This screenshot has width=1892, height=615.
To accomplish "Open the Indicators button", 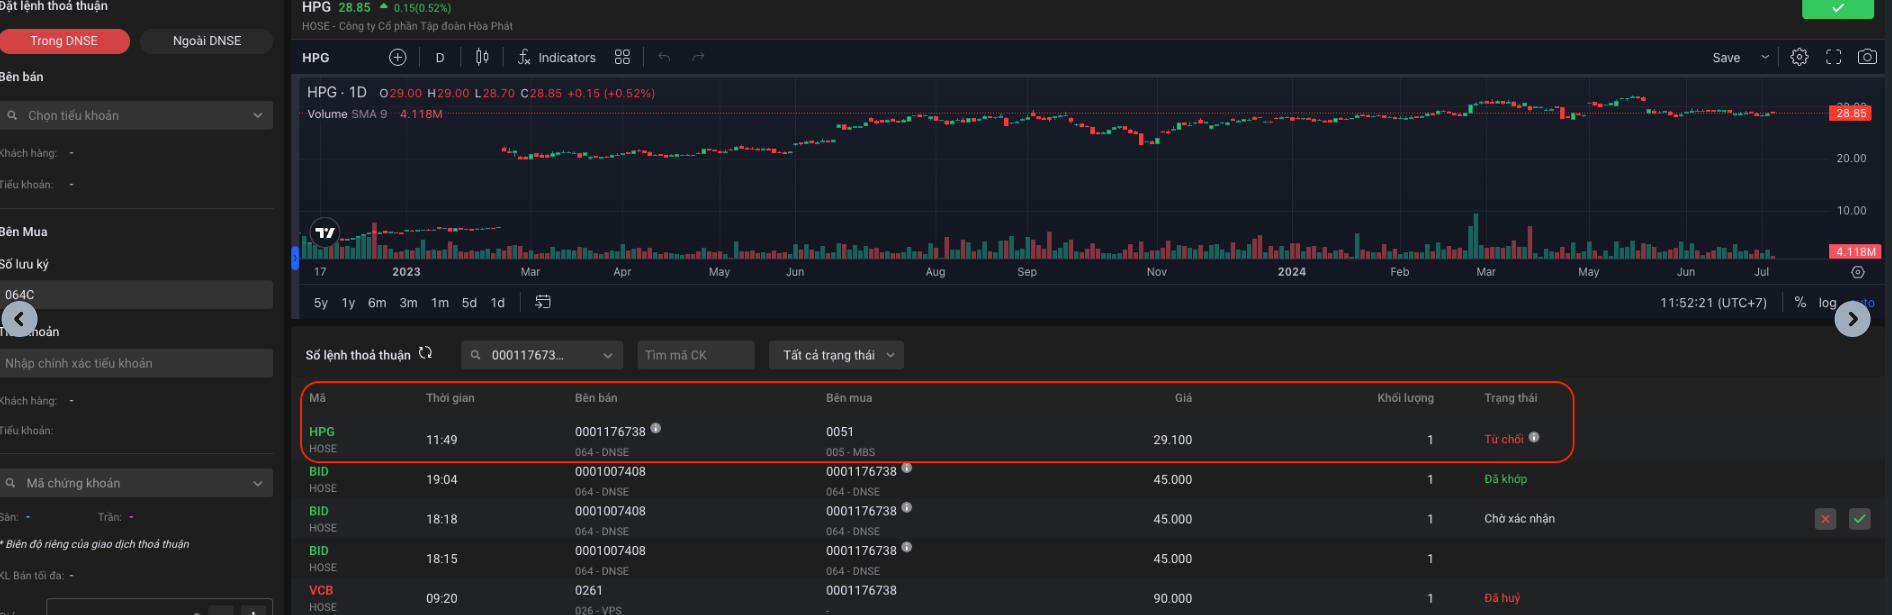I will [x=556, y=57].
